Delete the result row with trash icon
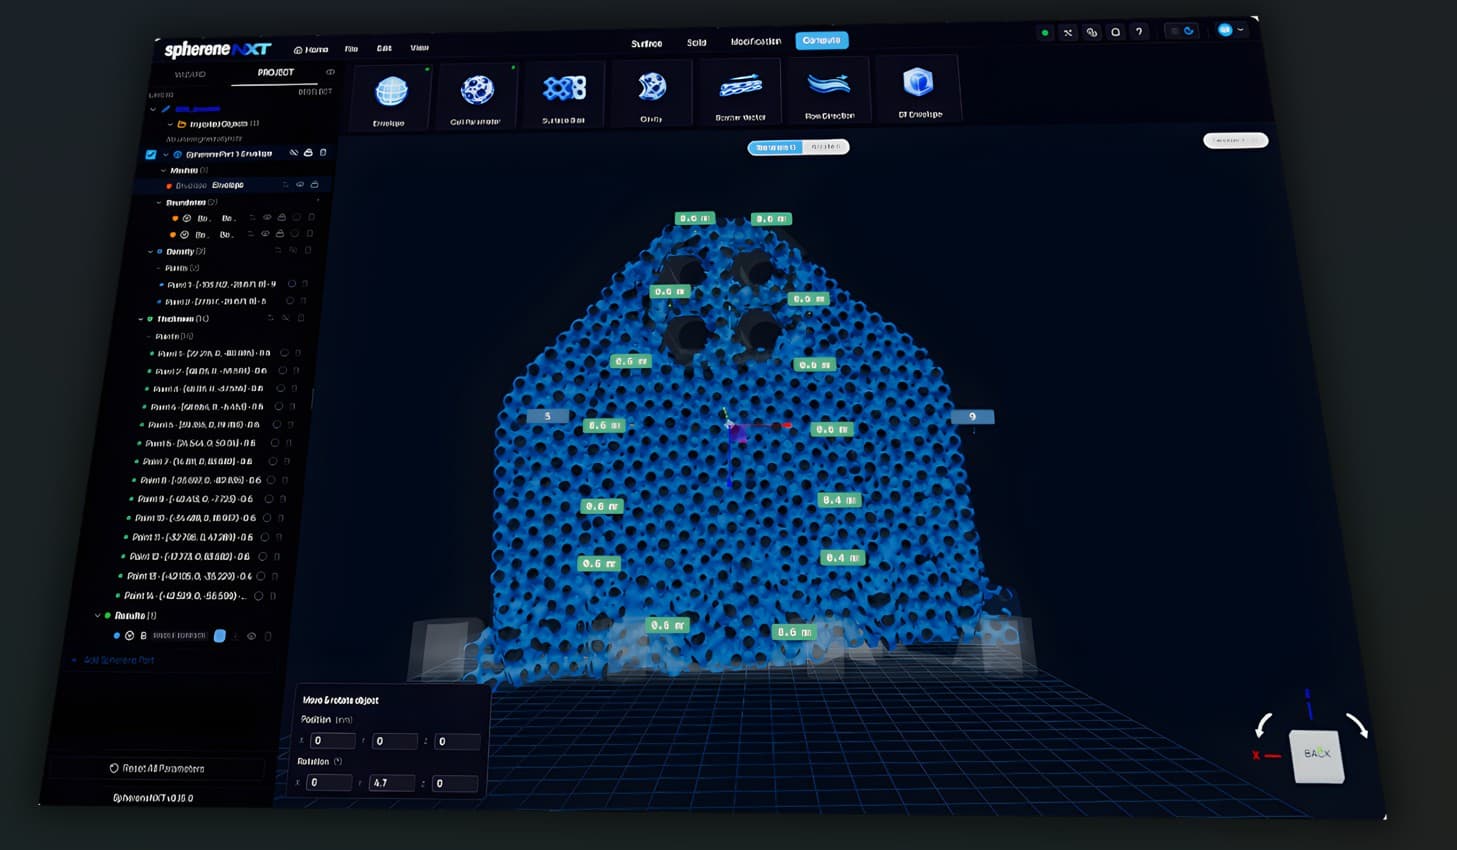Image resolution: width=1457 pixels, height=850 pixels. pyautogui.click(x=268, y=636)
